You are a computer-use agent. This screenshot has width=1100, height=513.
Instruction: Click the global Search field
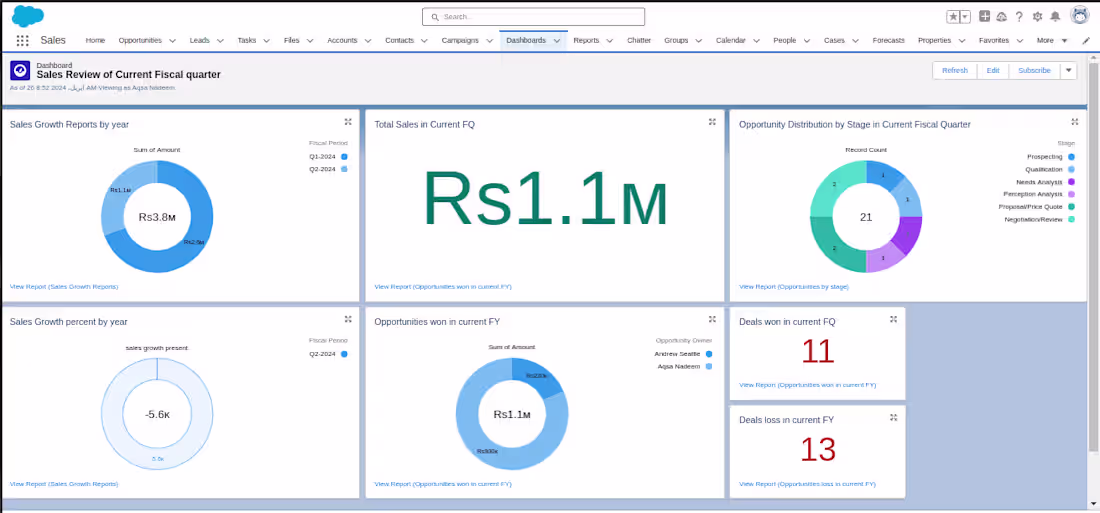point(533,17)
